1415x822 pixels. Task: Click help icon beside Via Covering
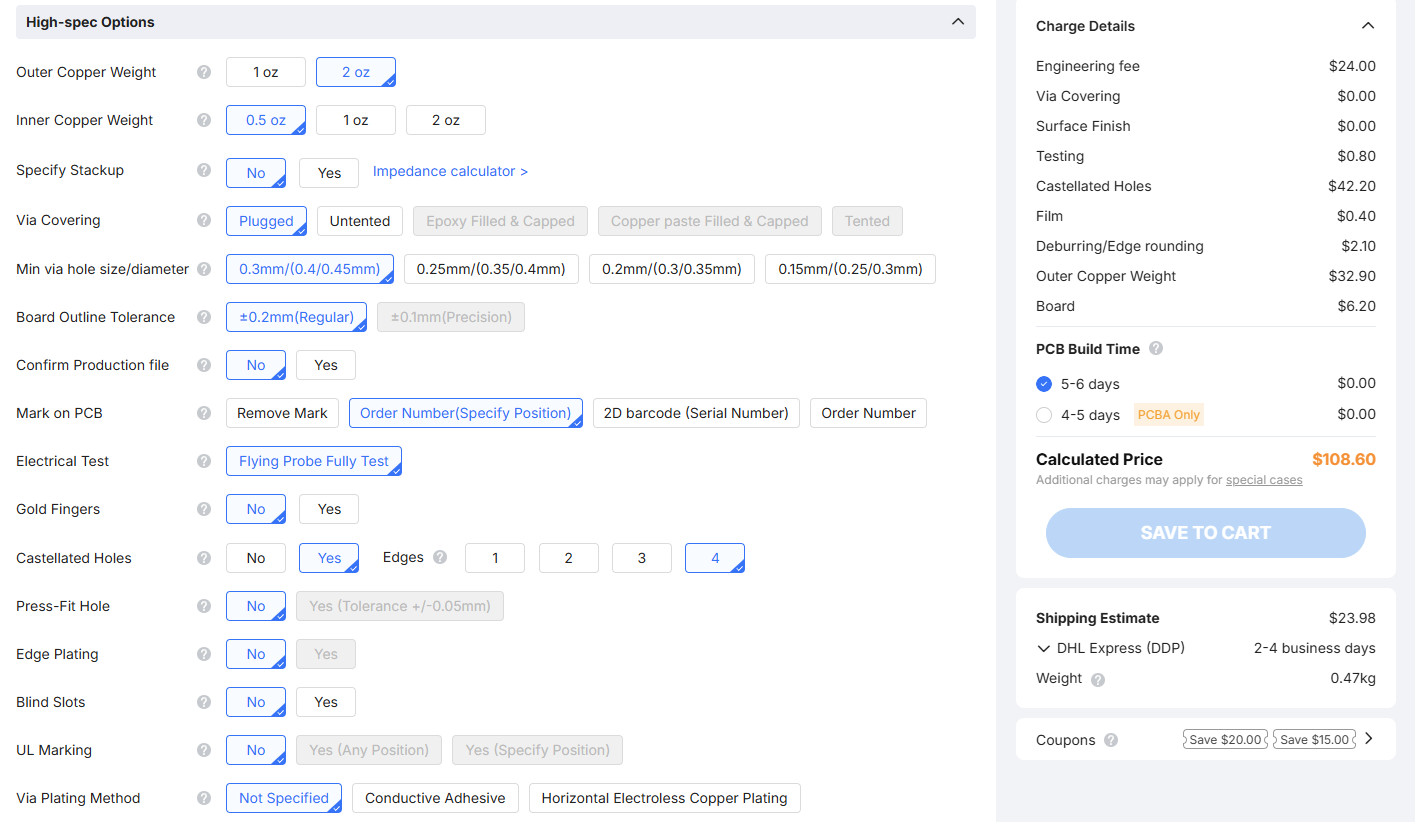coord(204,220)
